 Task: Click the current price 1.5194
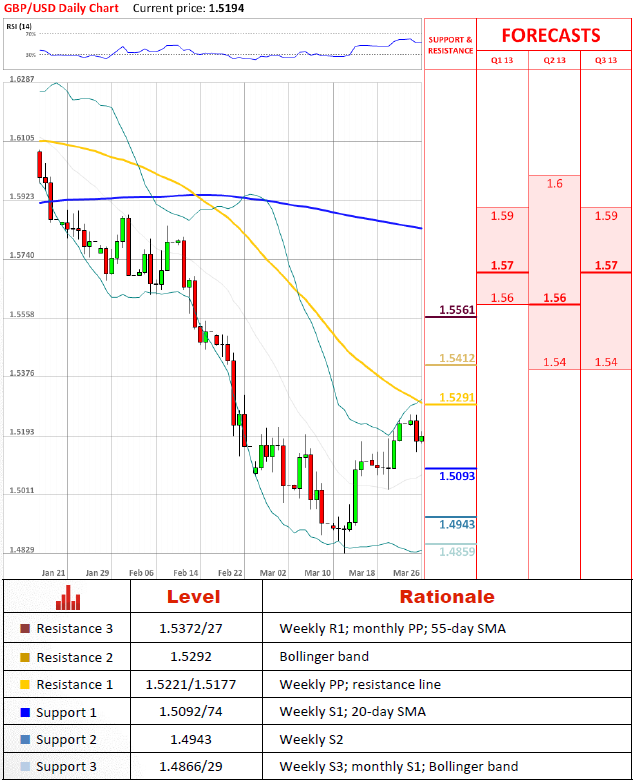226,8
